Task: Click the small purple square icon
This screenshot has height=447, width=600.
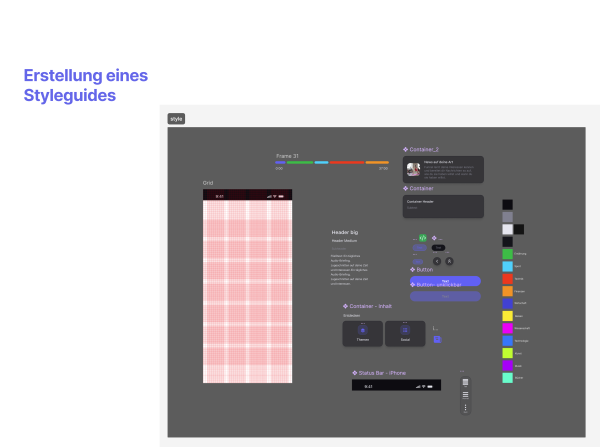Action: point(436,340)
